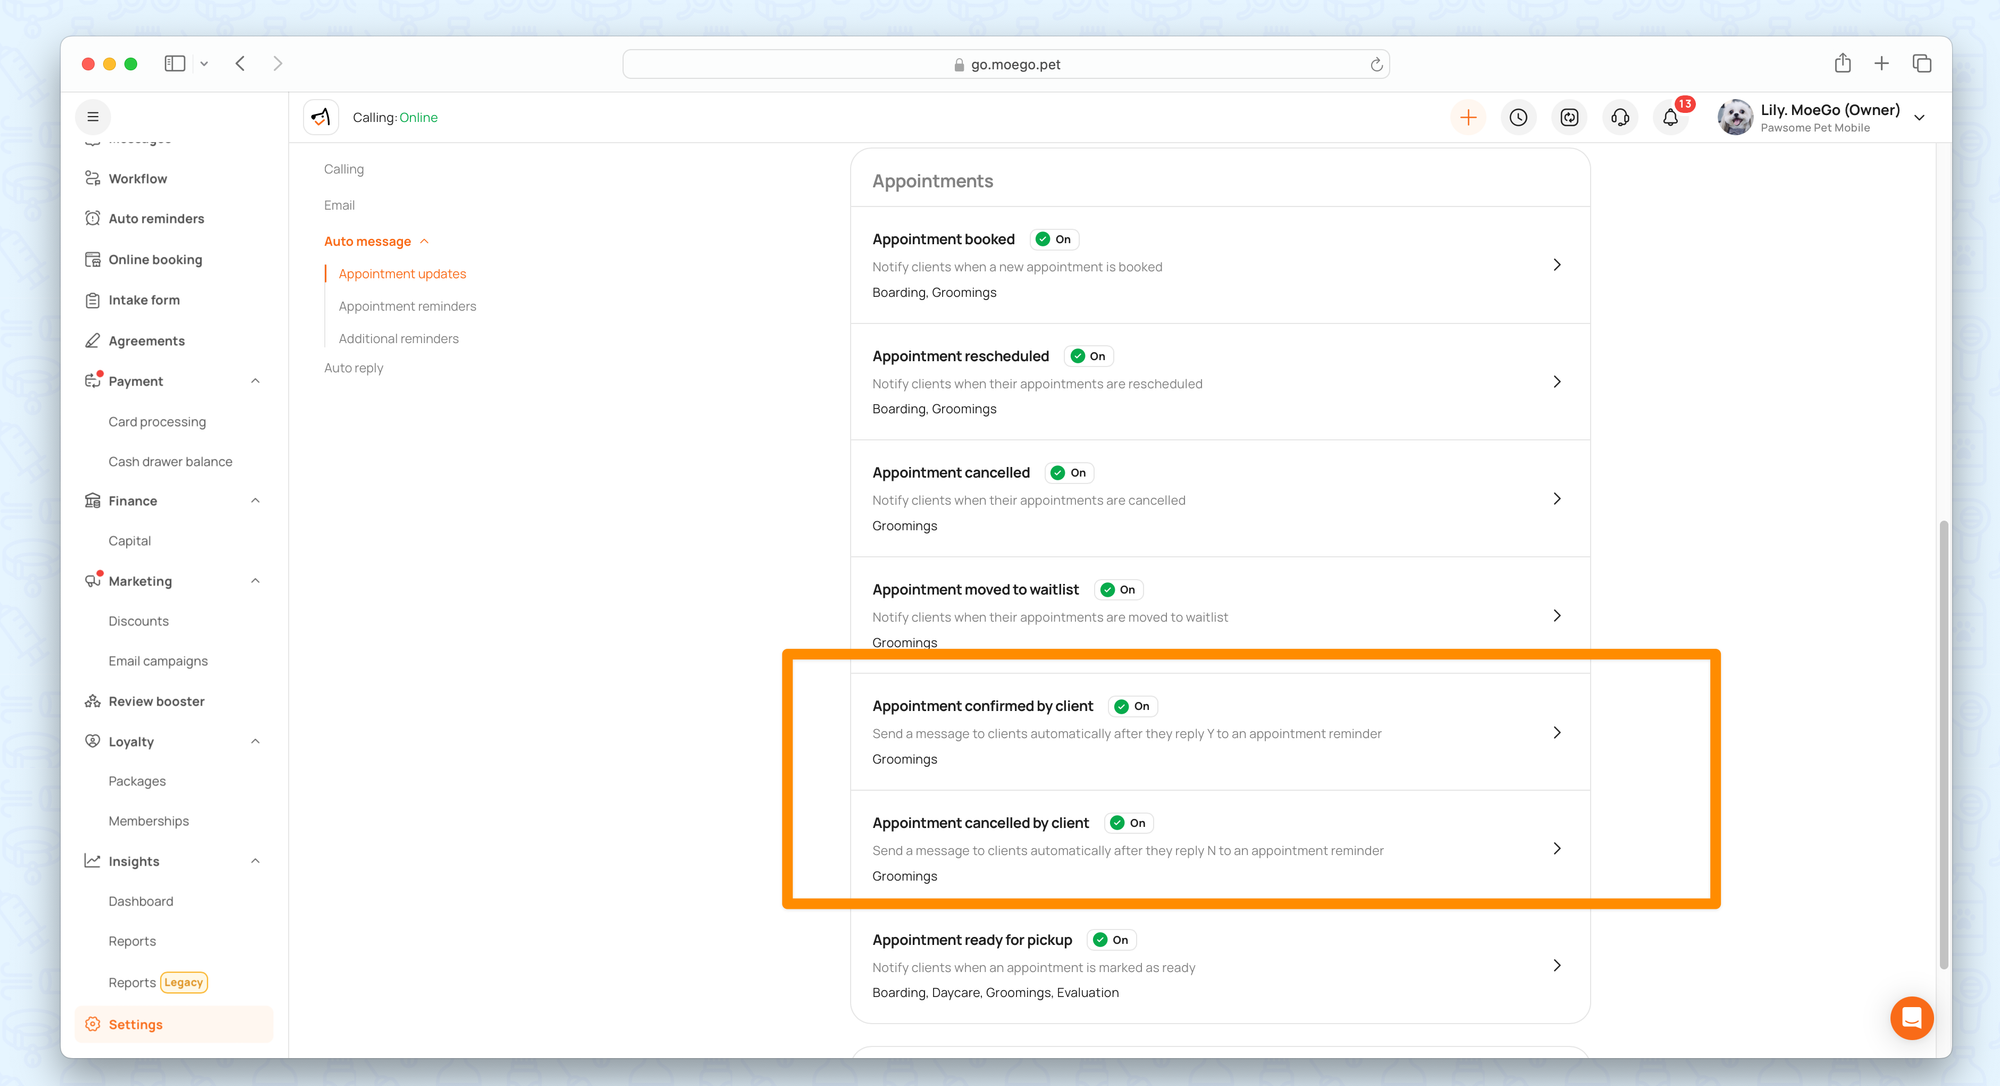This screenshot has height=1086, width=2000.
Task: Open the Lily MoeGo account dropdown
Action: pyautogui.click(x=1919, y=118)
